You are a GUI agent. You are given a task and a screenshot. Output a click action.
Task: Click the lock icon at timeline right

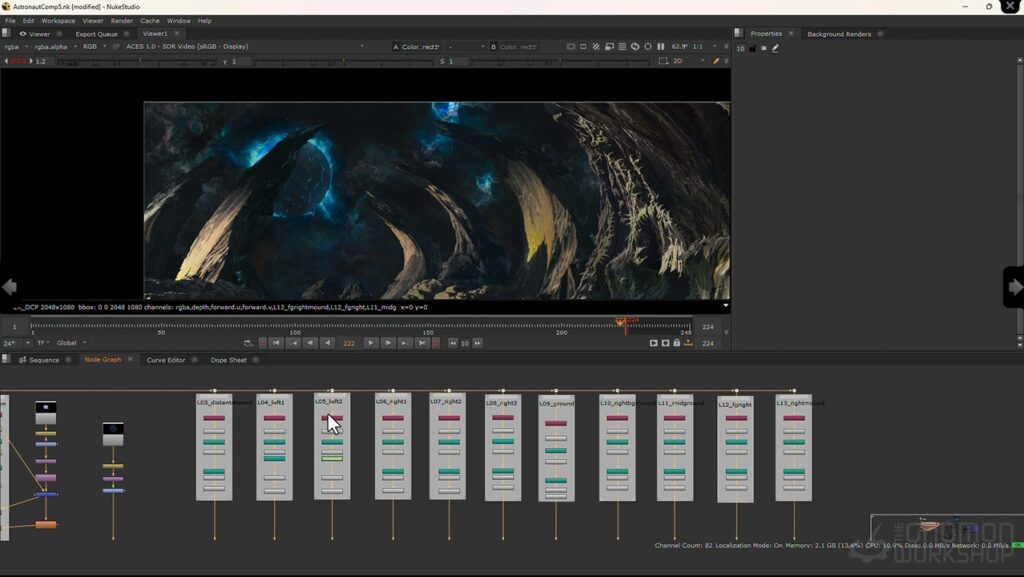tap(677, 343)
